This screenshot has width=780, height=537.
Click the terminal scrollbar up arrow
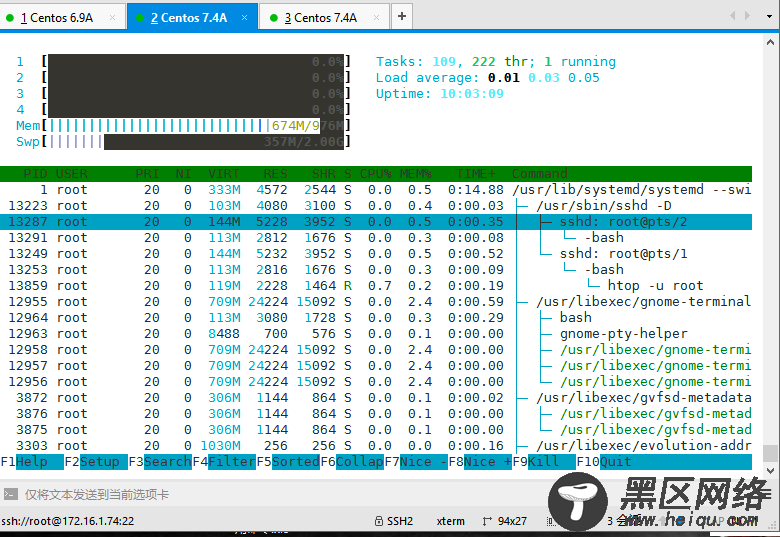pos(771,43)
